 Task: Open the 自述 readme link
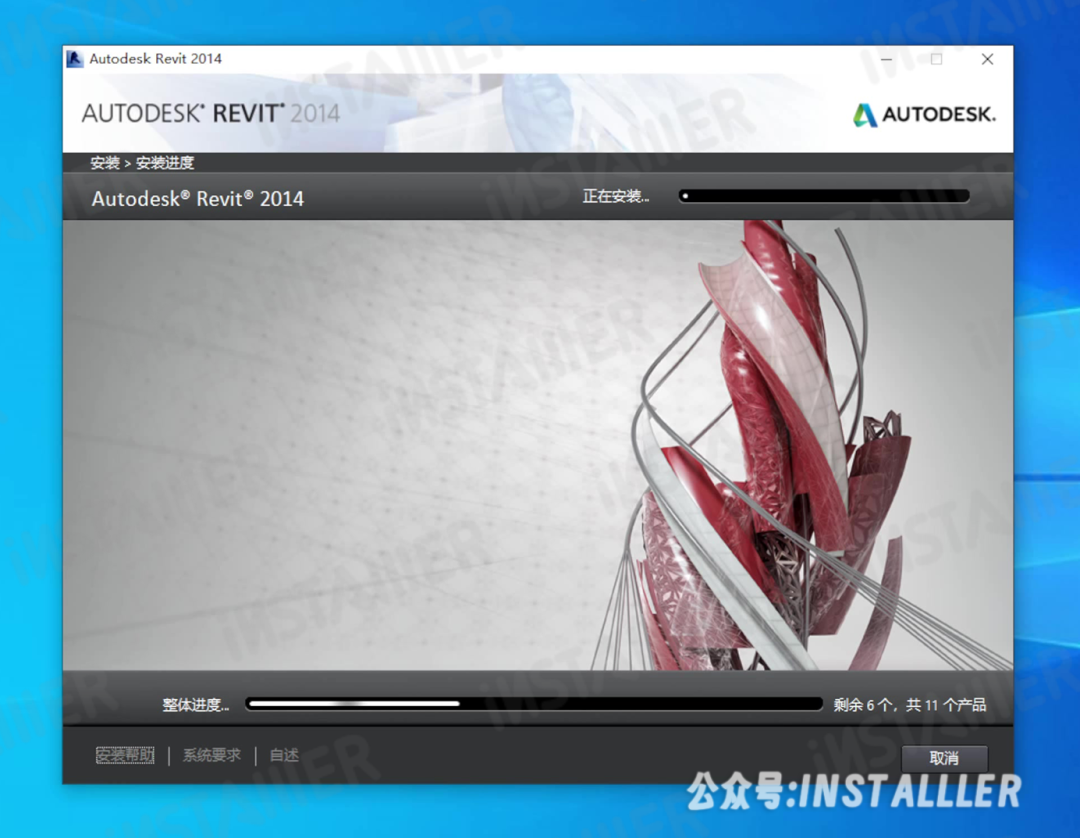[284, 755]
